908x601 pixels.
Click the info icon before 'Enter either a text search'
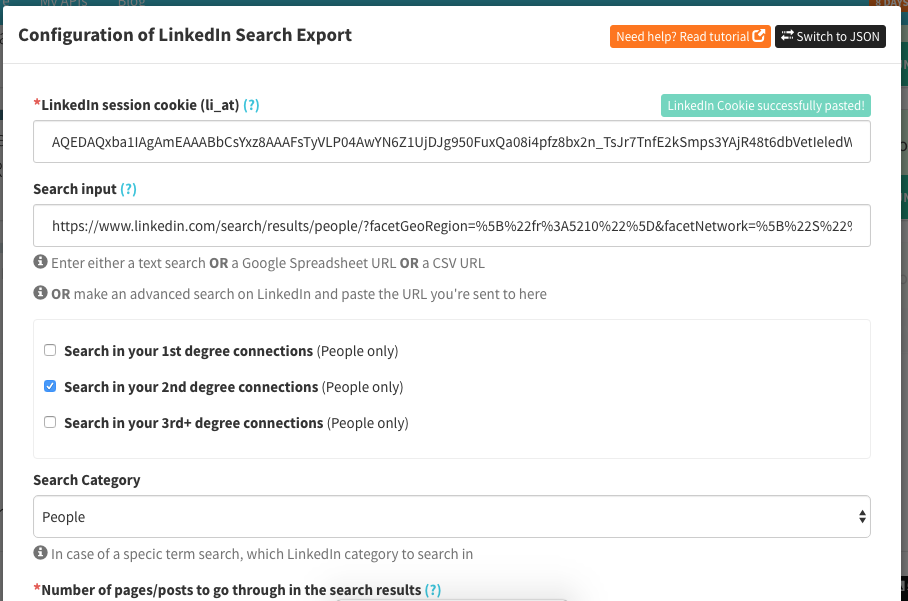(40, 262)
